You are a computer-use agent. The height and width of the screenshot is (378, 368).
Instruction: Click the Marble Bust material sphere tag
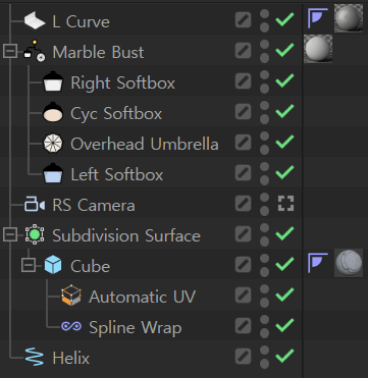coord(318,49)
